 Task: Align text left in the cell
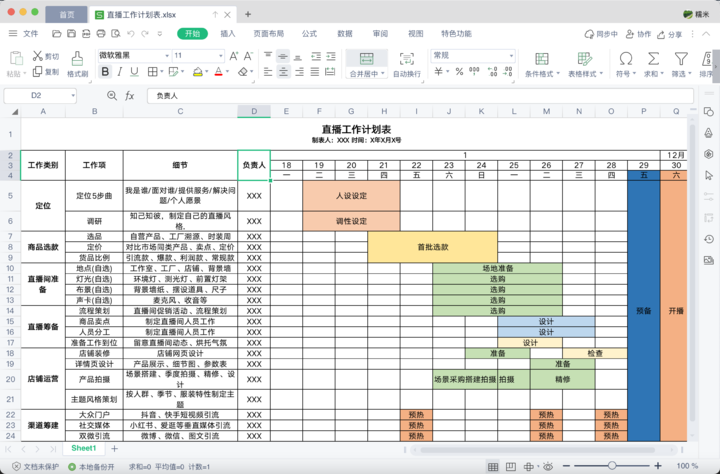click(268, 72)
